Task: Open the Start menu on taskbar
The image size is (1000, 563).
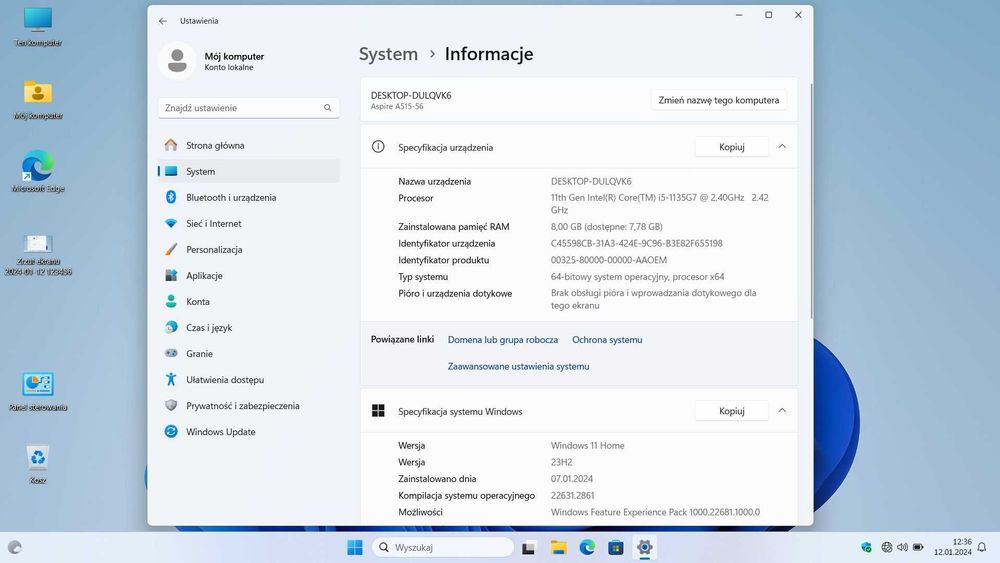Action: point(355,547)
